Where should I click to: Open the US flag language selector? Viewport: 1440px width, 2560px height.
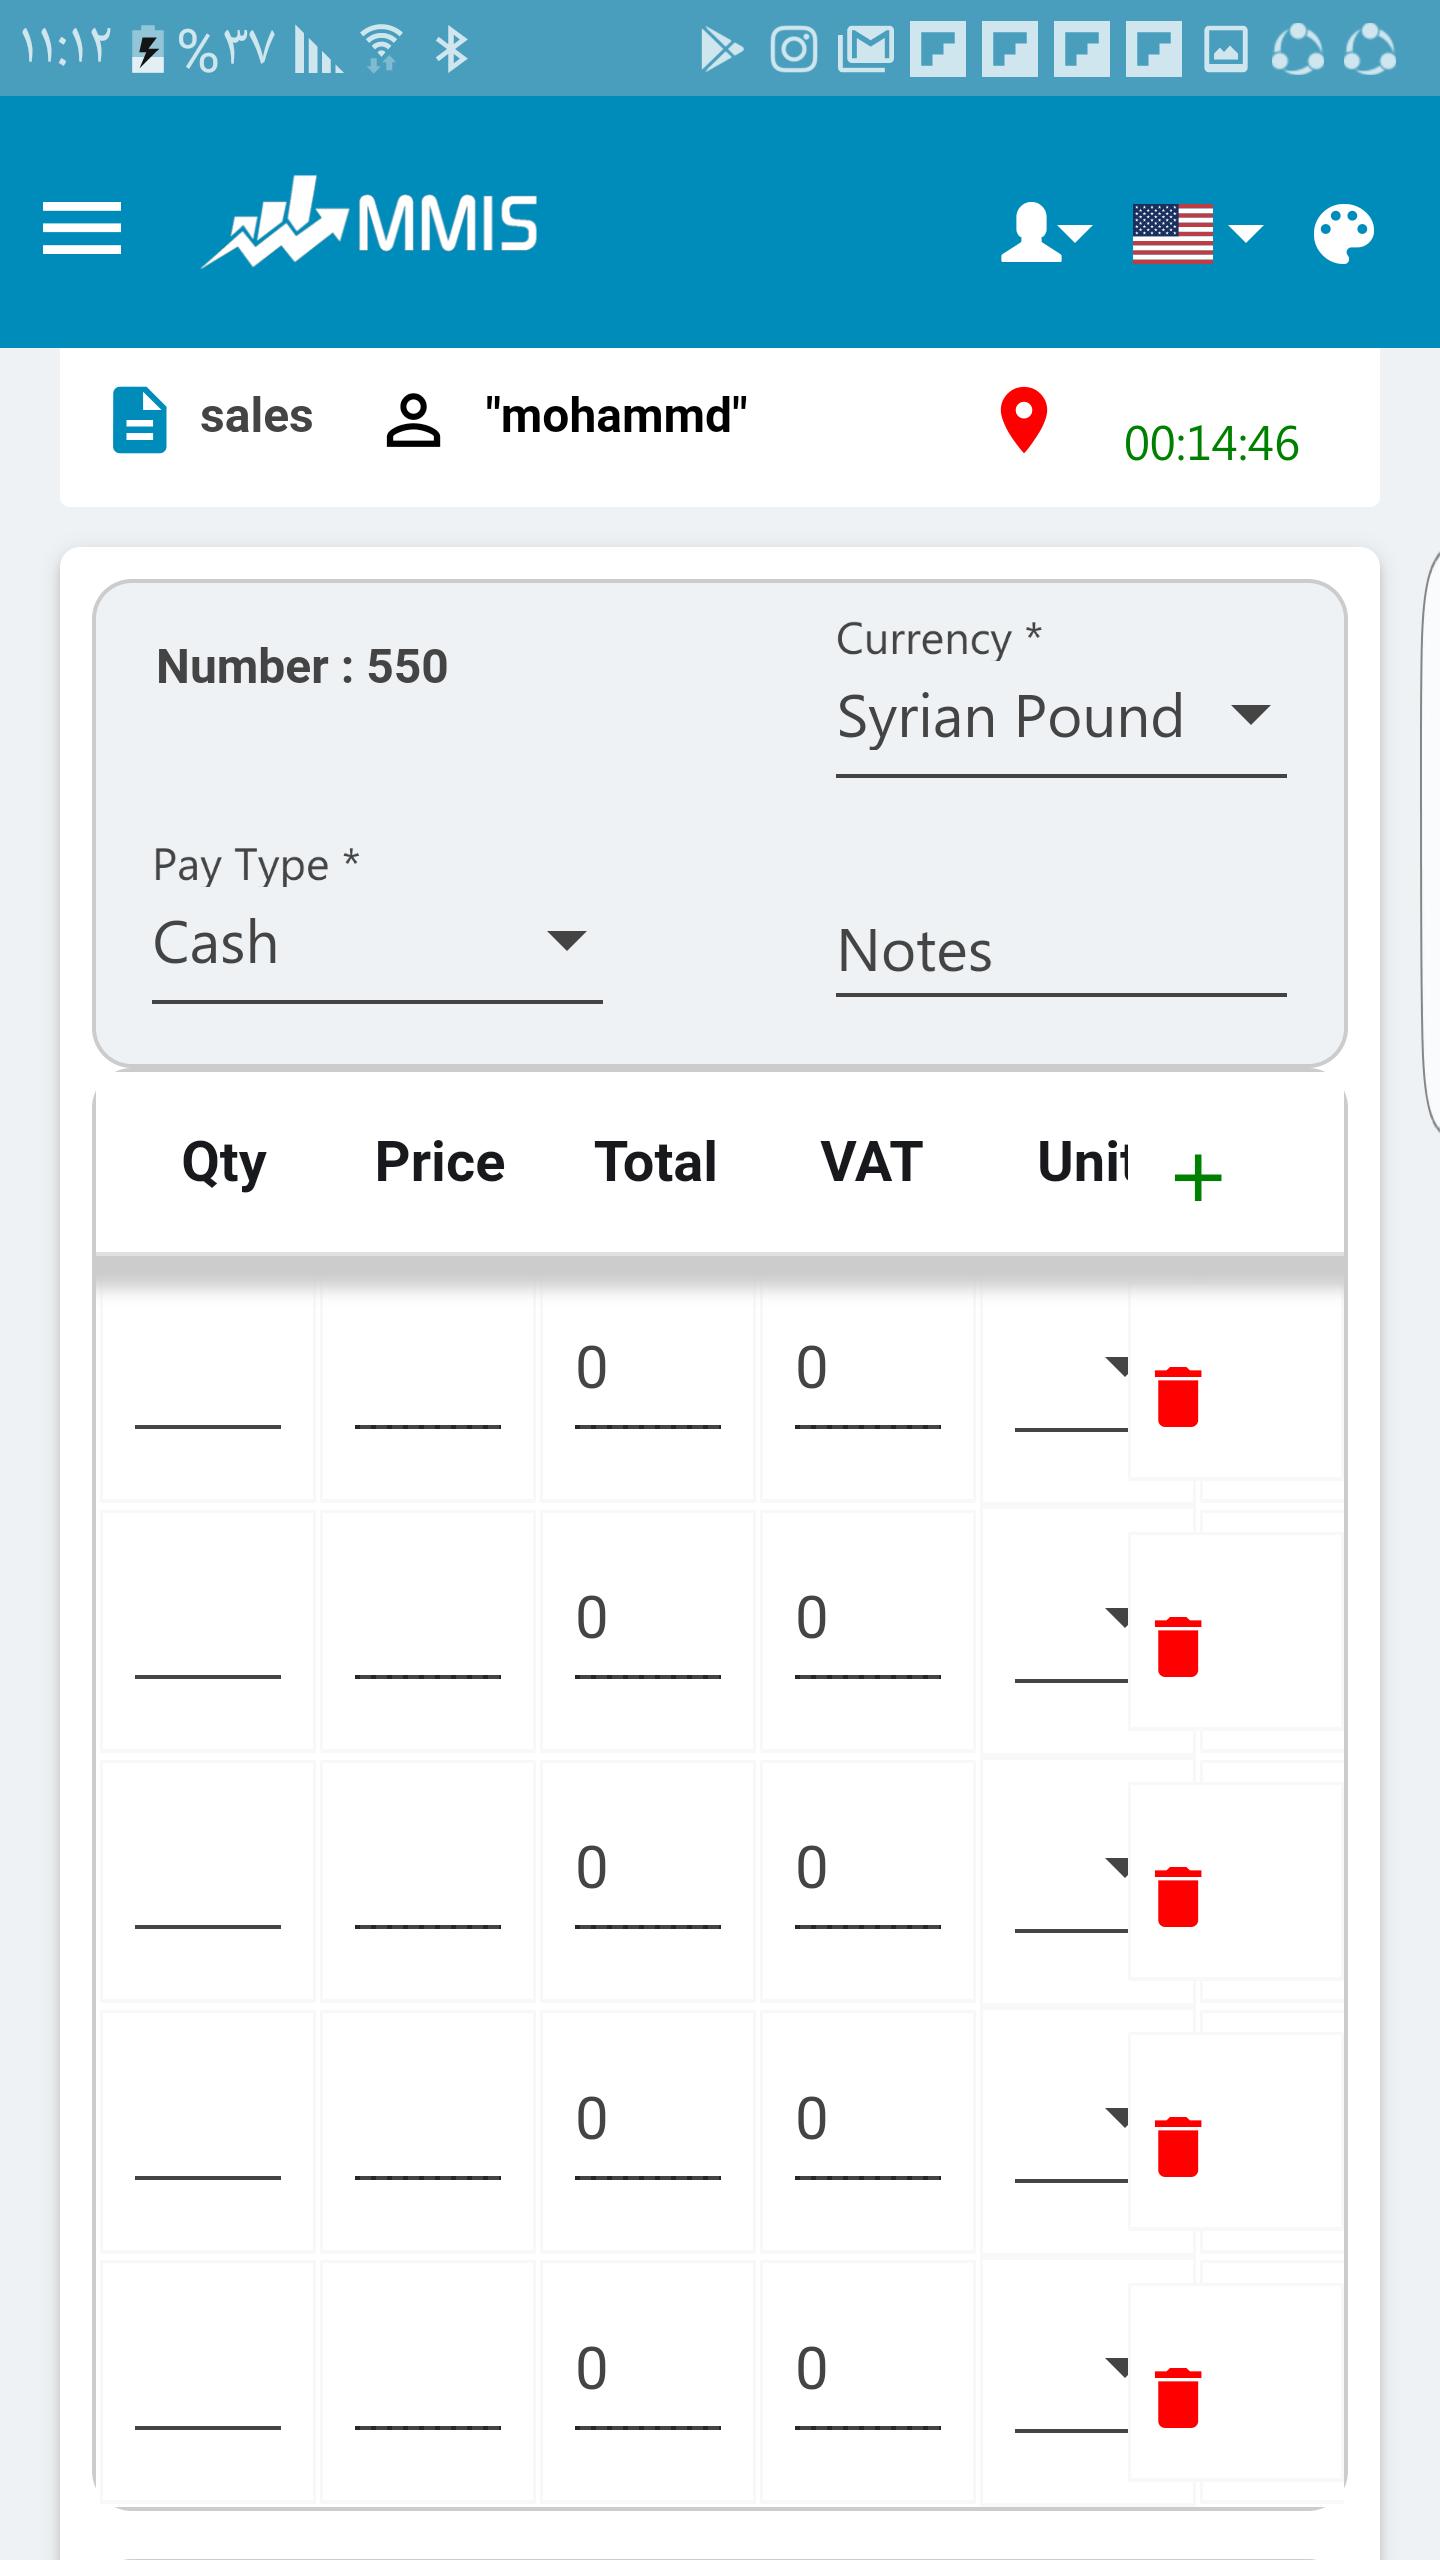pyautogui.click(x=1197, y=233)
